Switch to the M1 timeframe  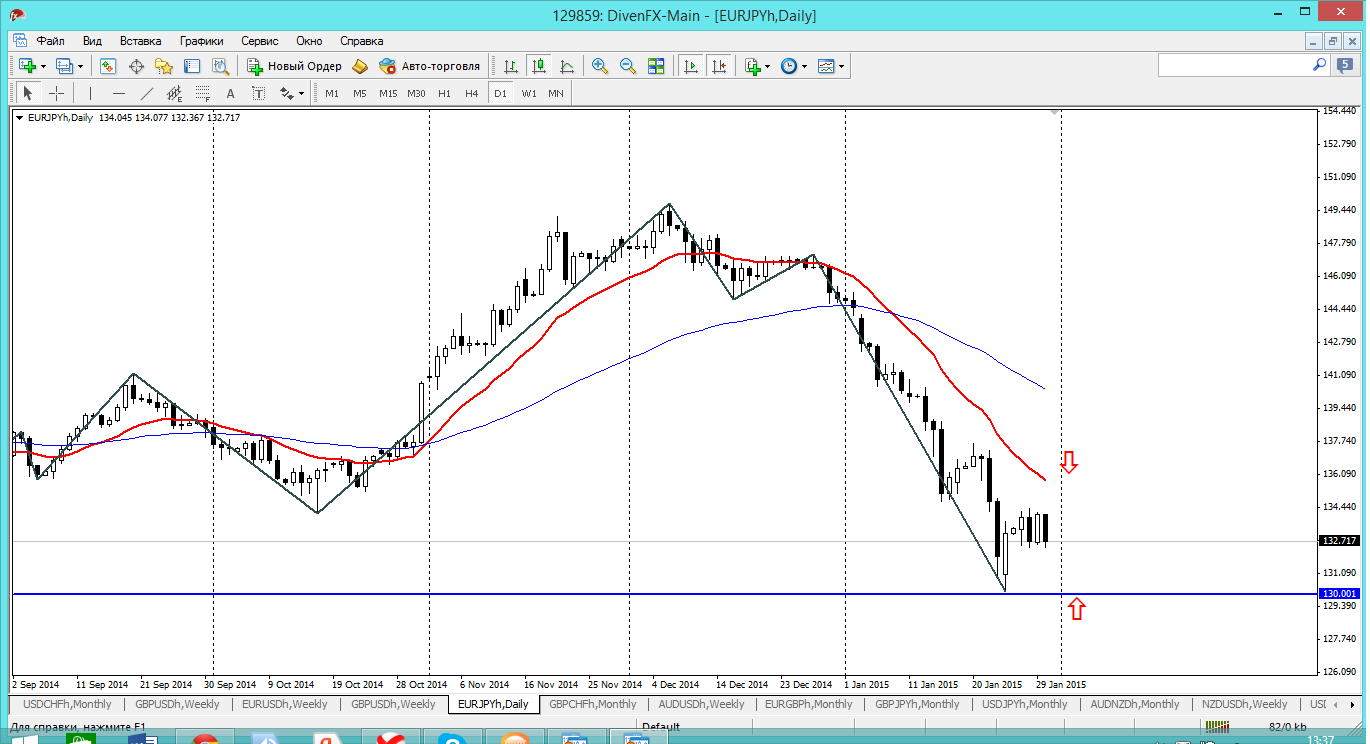click(332, 93)
